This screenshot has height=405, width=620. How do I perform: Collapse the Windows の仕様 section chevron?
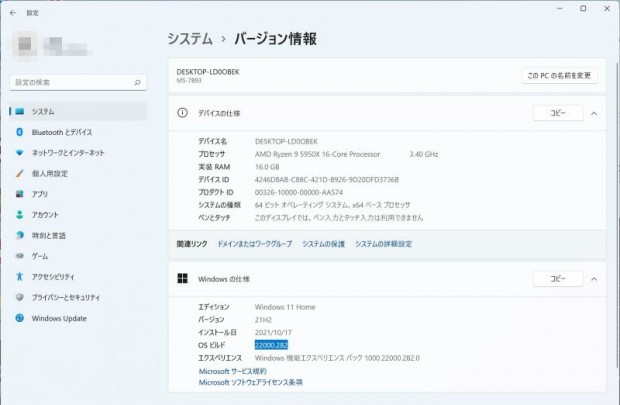pos(594,279)
